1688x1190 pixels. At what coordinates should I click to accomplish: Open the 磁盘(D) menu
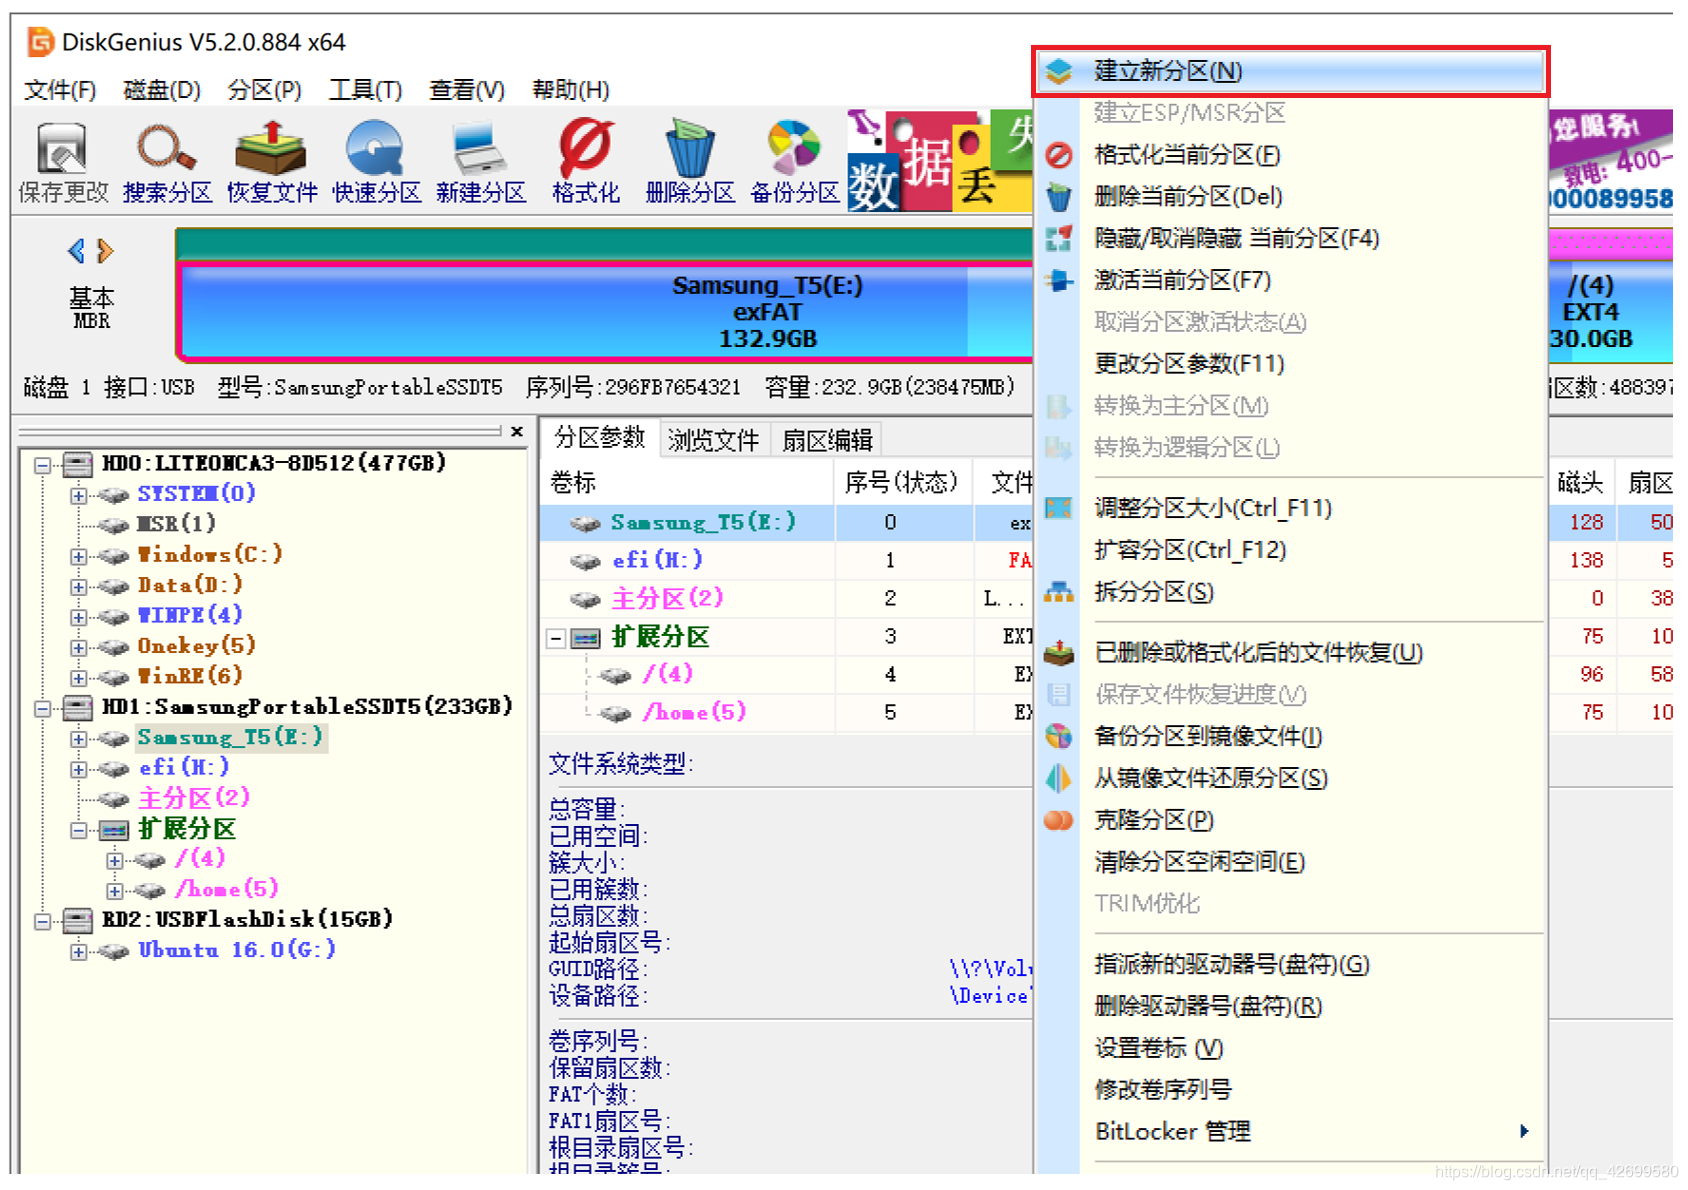[161, 90]
